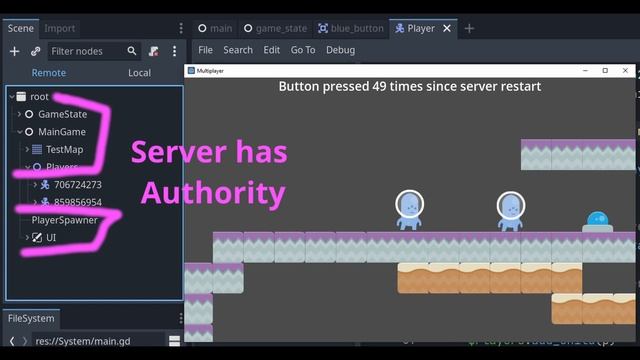Toggle FileSystem split view icon
The width and height of the screenshot is (640, 360).
174,341
